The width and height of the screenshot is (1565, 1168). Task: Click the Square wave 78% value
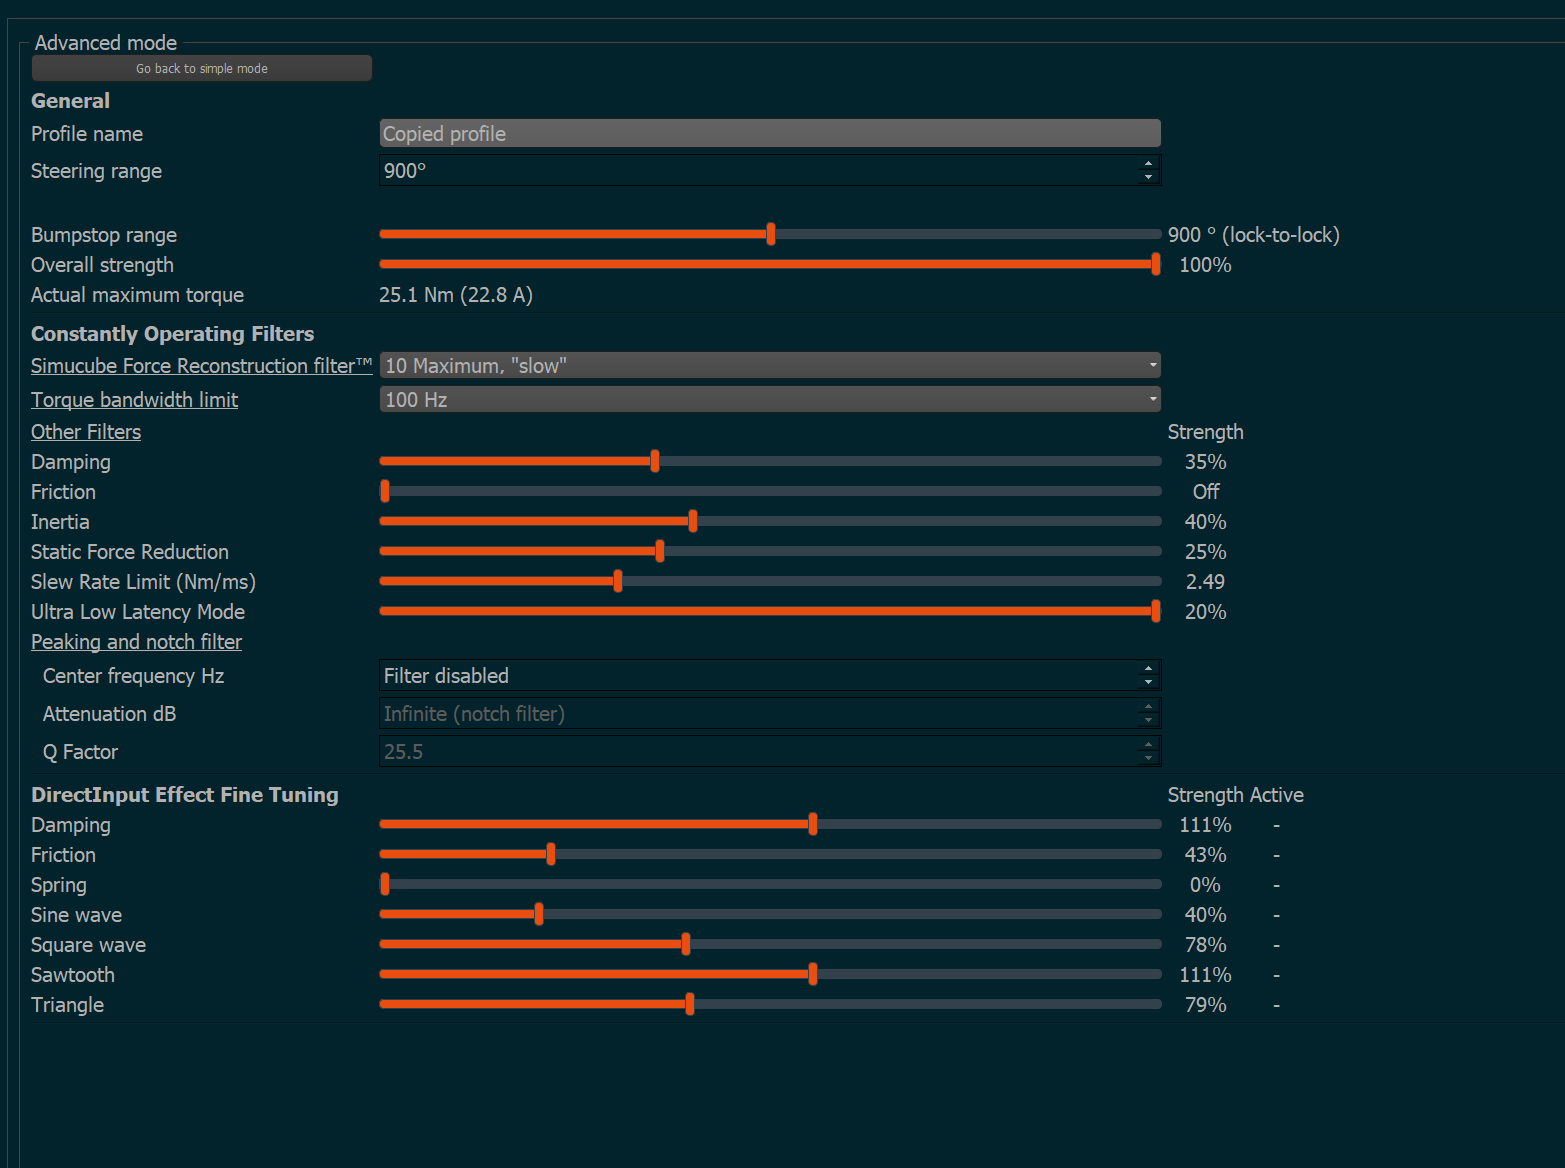tap(1205, 945)
